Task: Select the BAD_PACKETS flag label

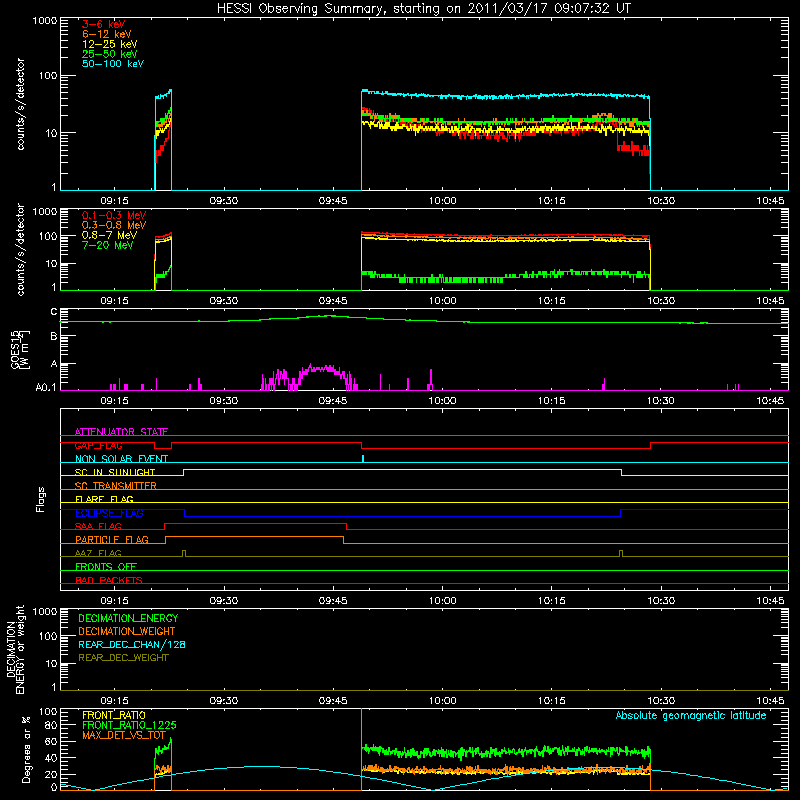Action: (109, 580)
